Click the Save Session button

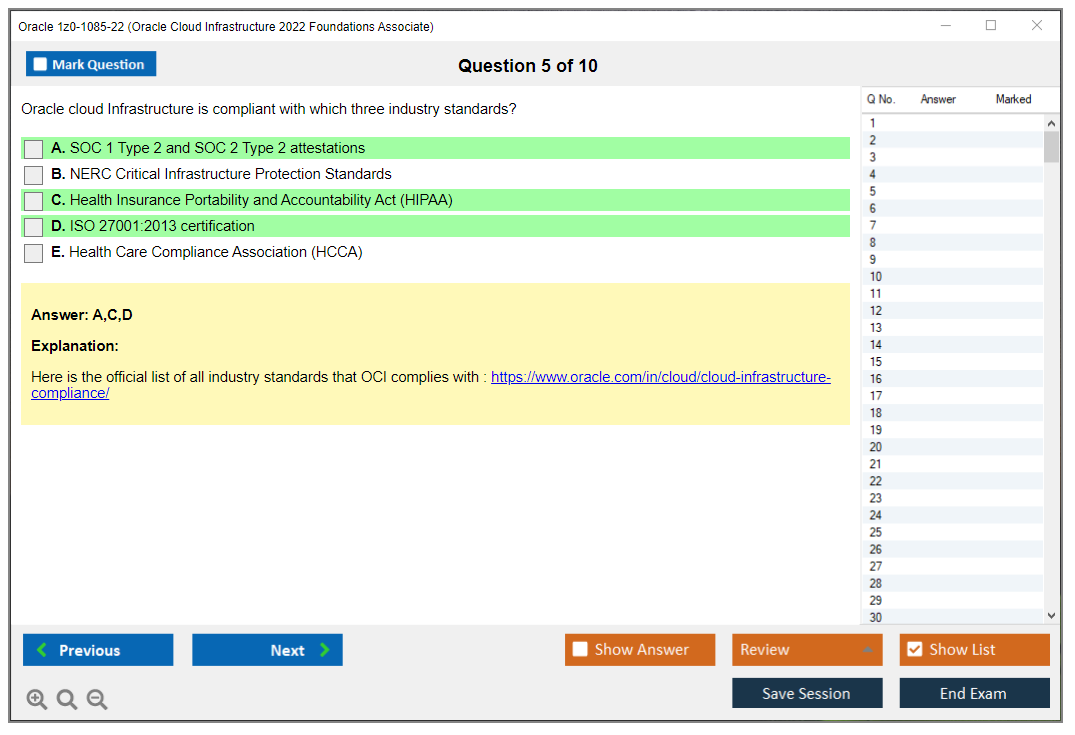point(806,692)
